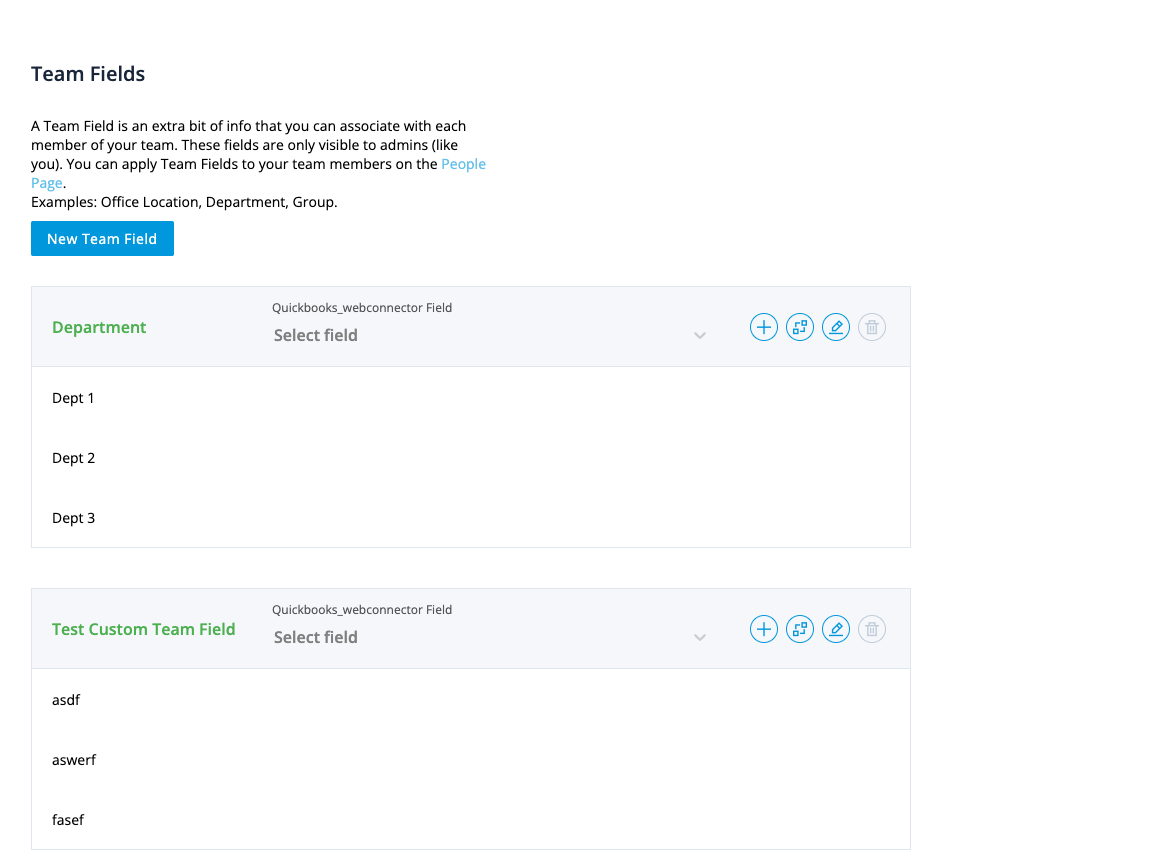Choose the fasef option row
The height and width of the screenshot is (850, 1150).
pos(68,820)
